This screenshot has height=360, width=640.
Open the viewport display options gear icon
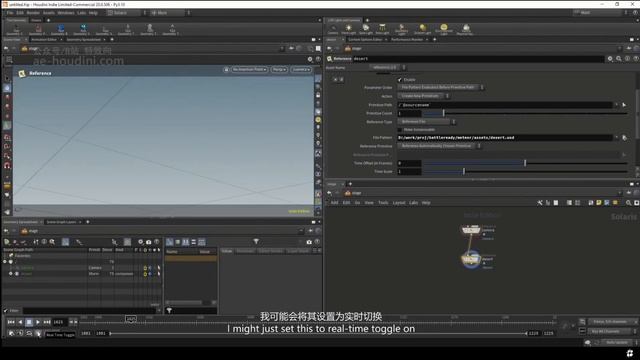310,60
